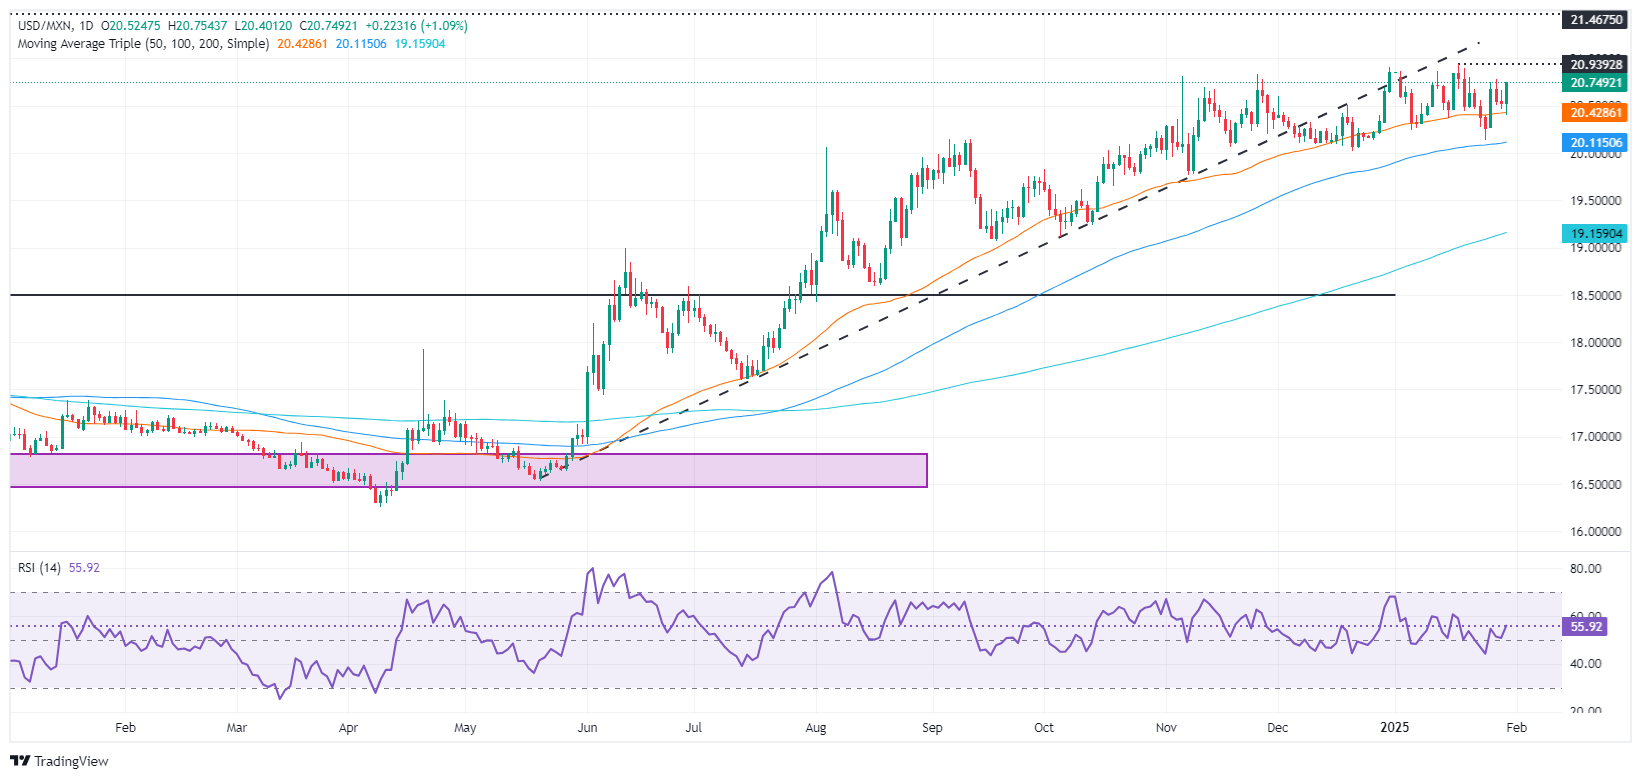Click the Aug label on the time axis
The height and width of the screenshot is (779, 1641).
(816, 727)
